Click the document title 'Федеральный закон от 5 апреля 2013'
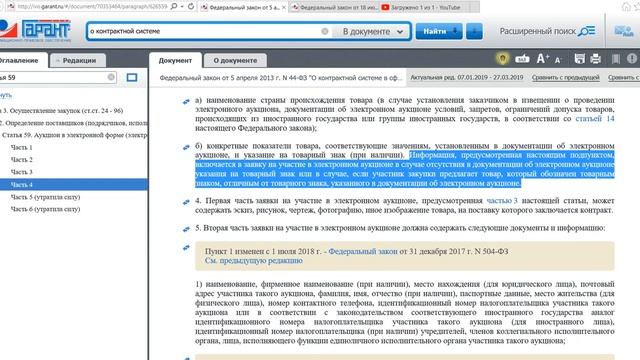Image resolution: width=640 pixels, height=360 pixels. [x=281, y=78]
